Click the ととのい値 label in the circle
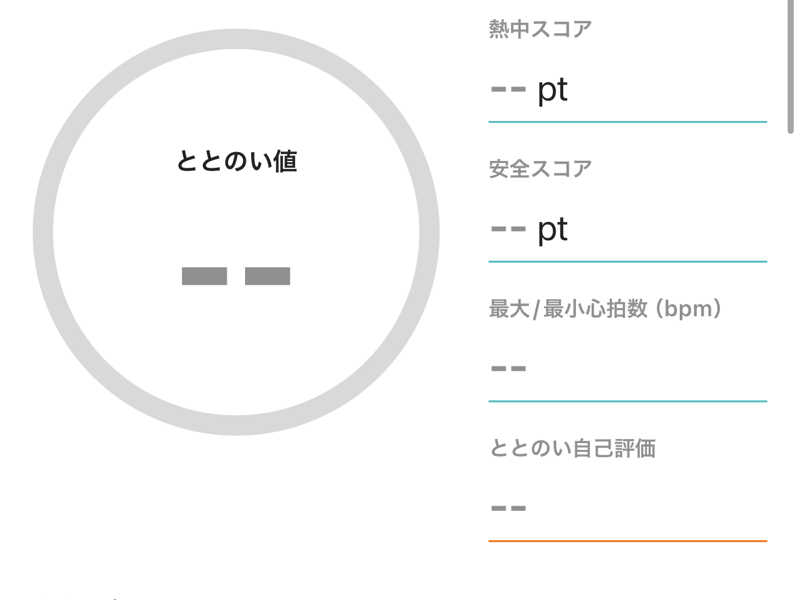800x600 pixels. click(x=236, y=161)
